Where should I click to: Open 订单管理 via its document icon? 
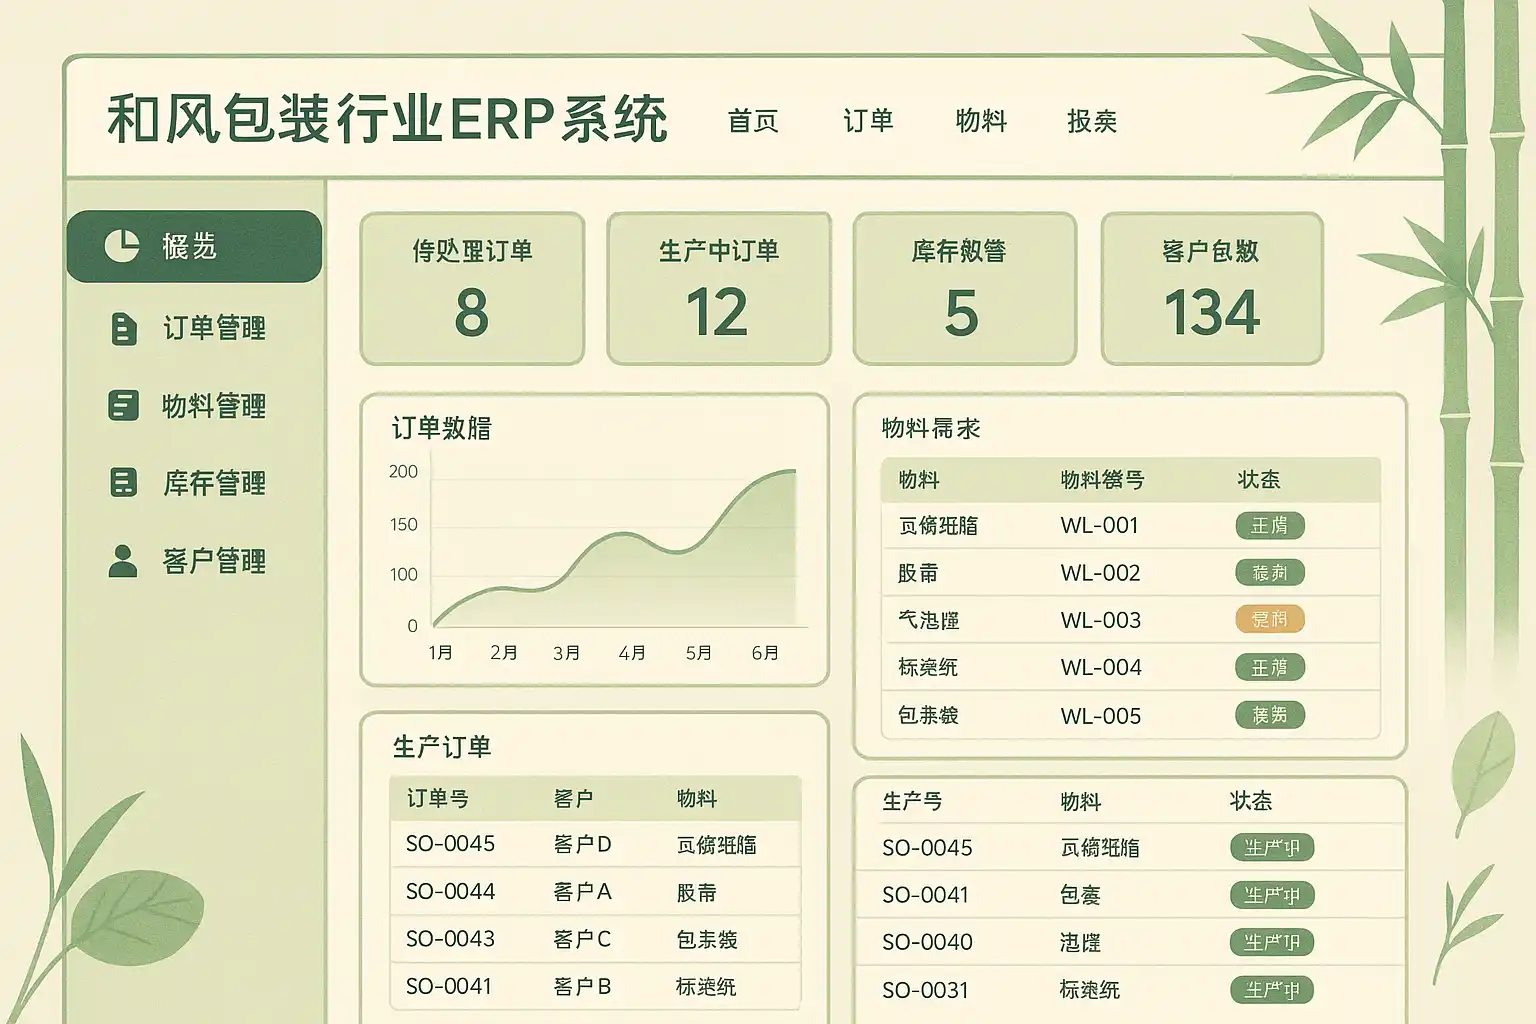point(123,328)
